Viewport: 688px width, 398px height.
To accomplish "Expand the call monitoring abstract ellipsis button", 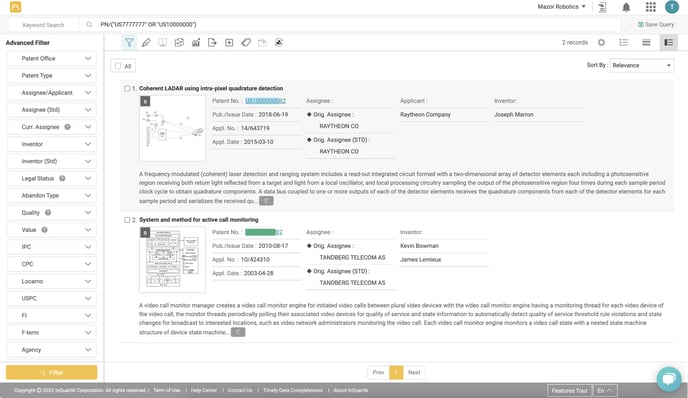I will (x=238, y=332).
